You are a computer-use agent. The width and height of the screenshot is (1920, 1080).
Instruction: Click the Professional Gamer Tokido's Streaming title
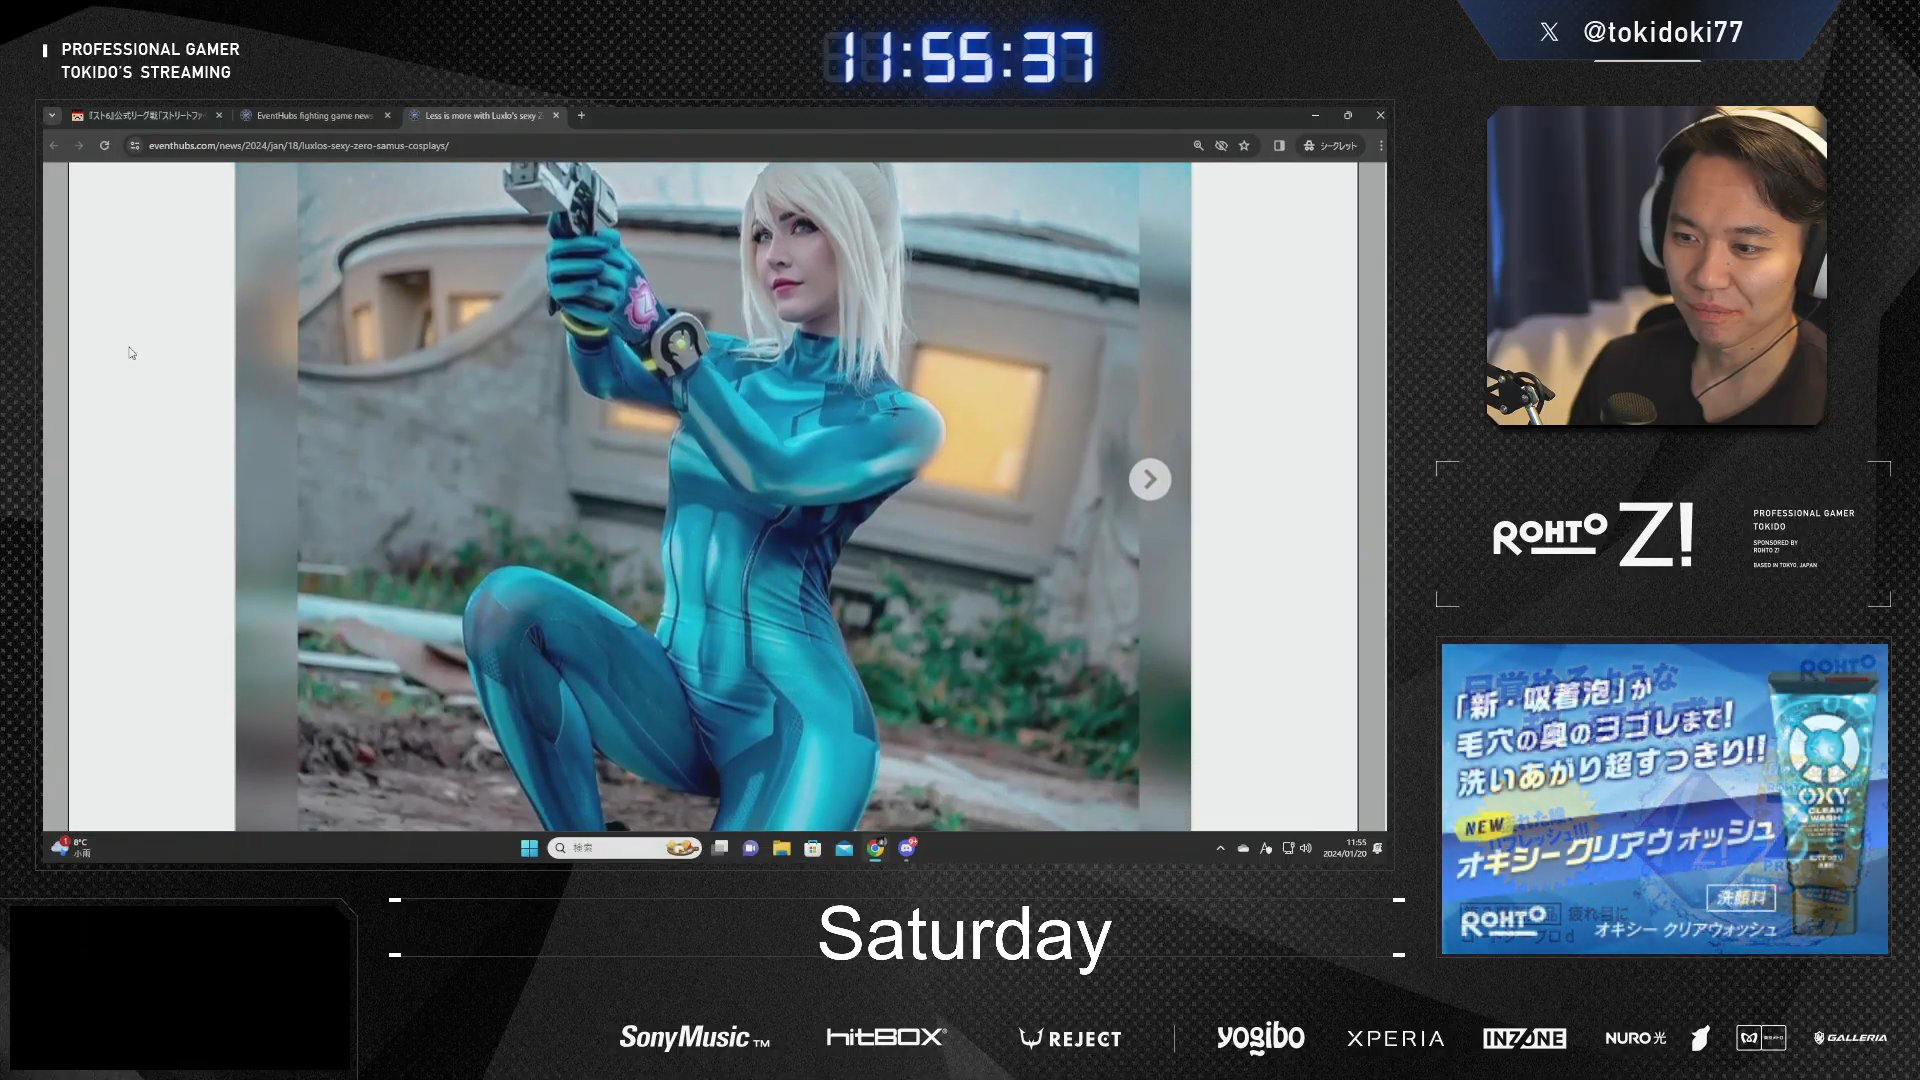(x=150, y=60)
